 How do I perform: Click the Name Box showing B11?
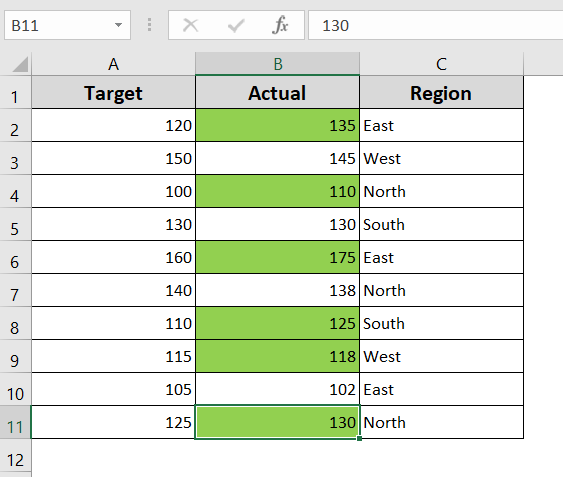[x=67, y=25]
